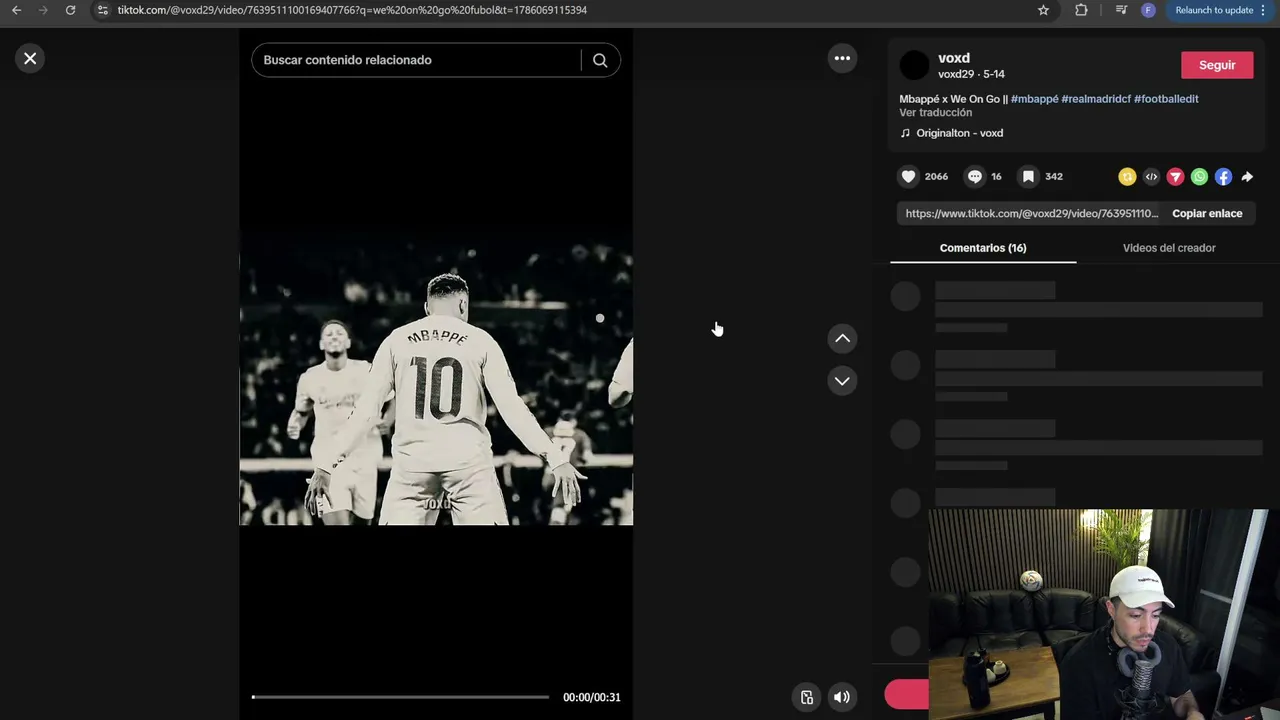Click the 'voxd29 · 5-14' username line

(x=971, y=74)
